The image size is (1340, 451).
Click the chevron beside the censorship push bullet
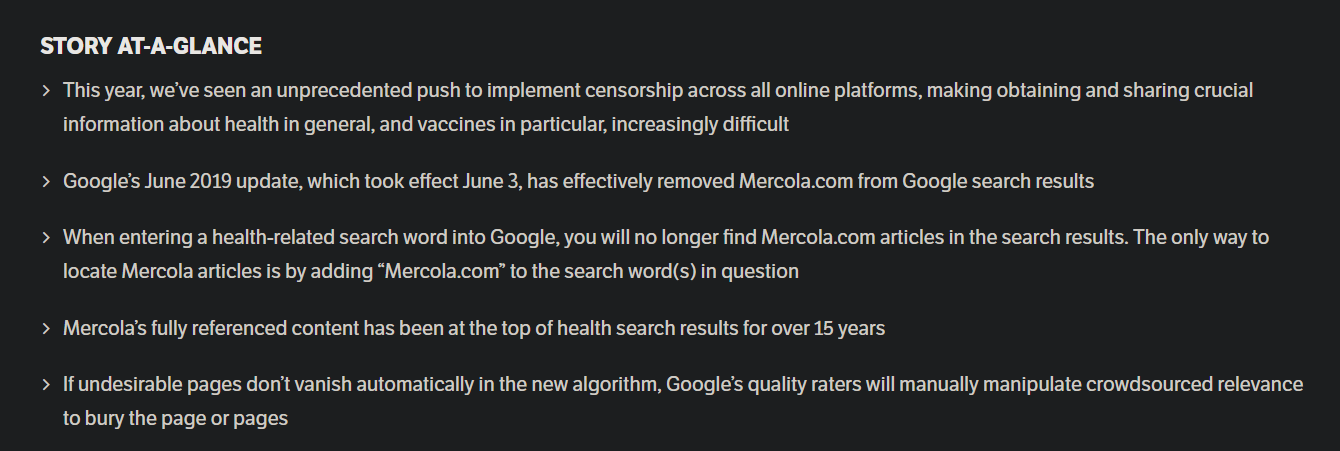[46, 91]
